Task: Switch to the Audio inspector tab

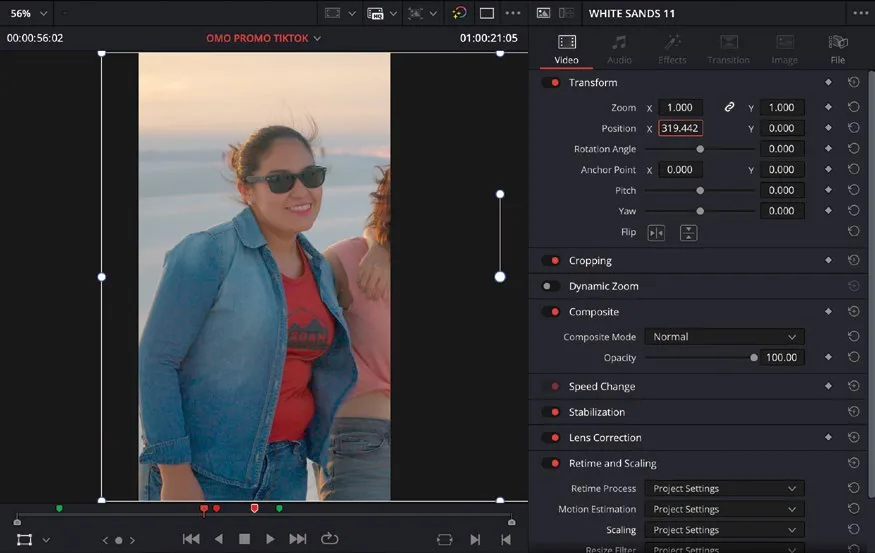Action: coord(619,49)
